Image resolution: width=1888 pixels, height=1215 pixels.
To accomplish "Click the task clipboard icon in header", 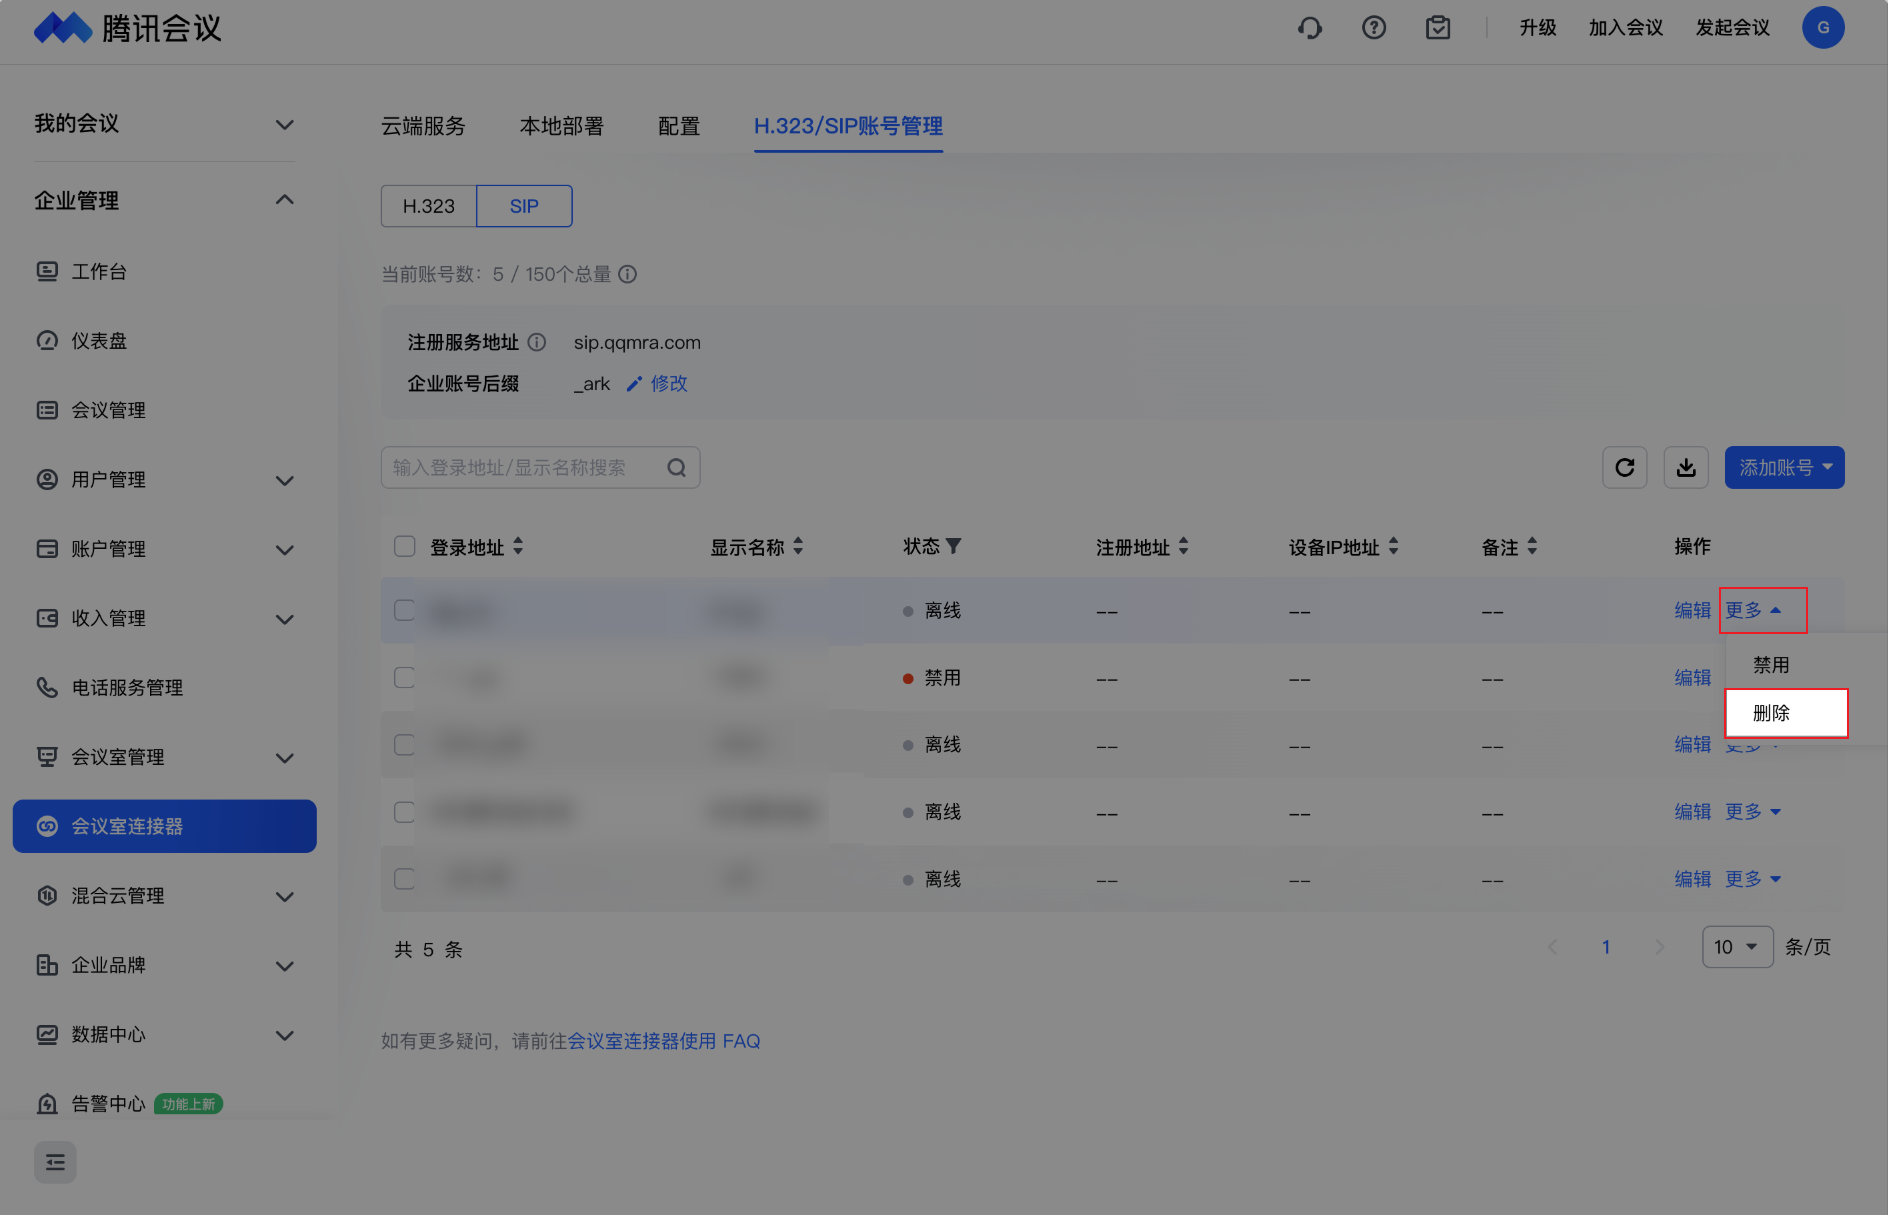I will (x=1437, y=28).
